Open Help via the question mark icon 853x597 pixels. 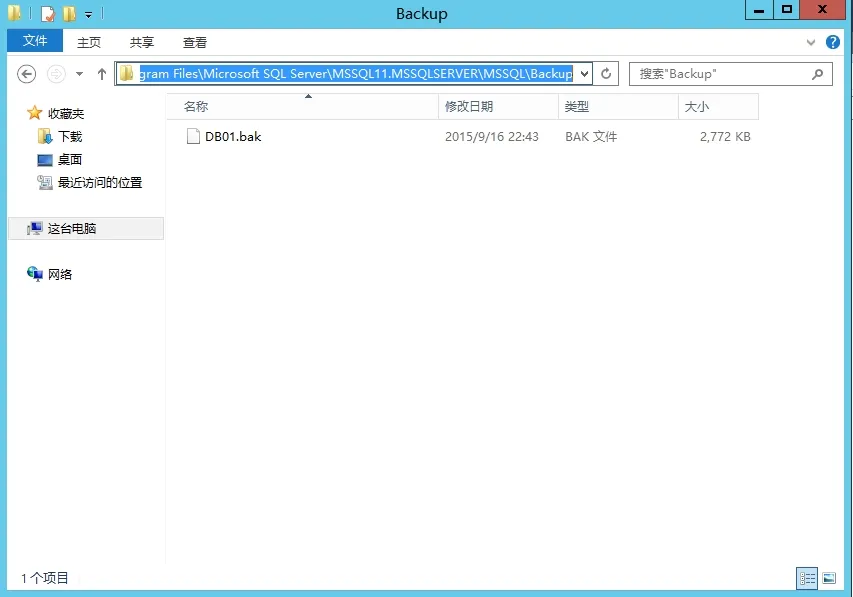pos(832,42)
